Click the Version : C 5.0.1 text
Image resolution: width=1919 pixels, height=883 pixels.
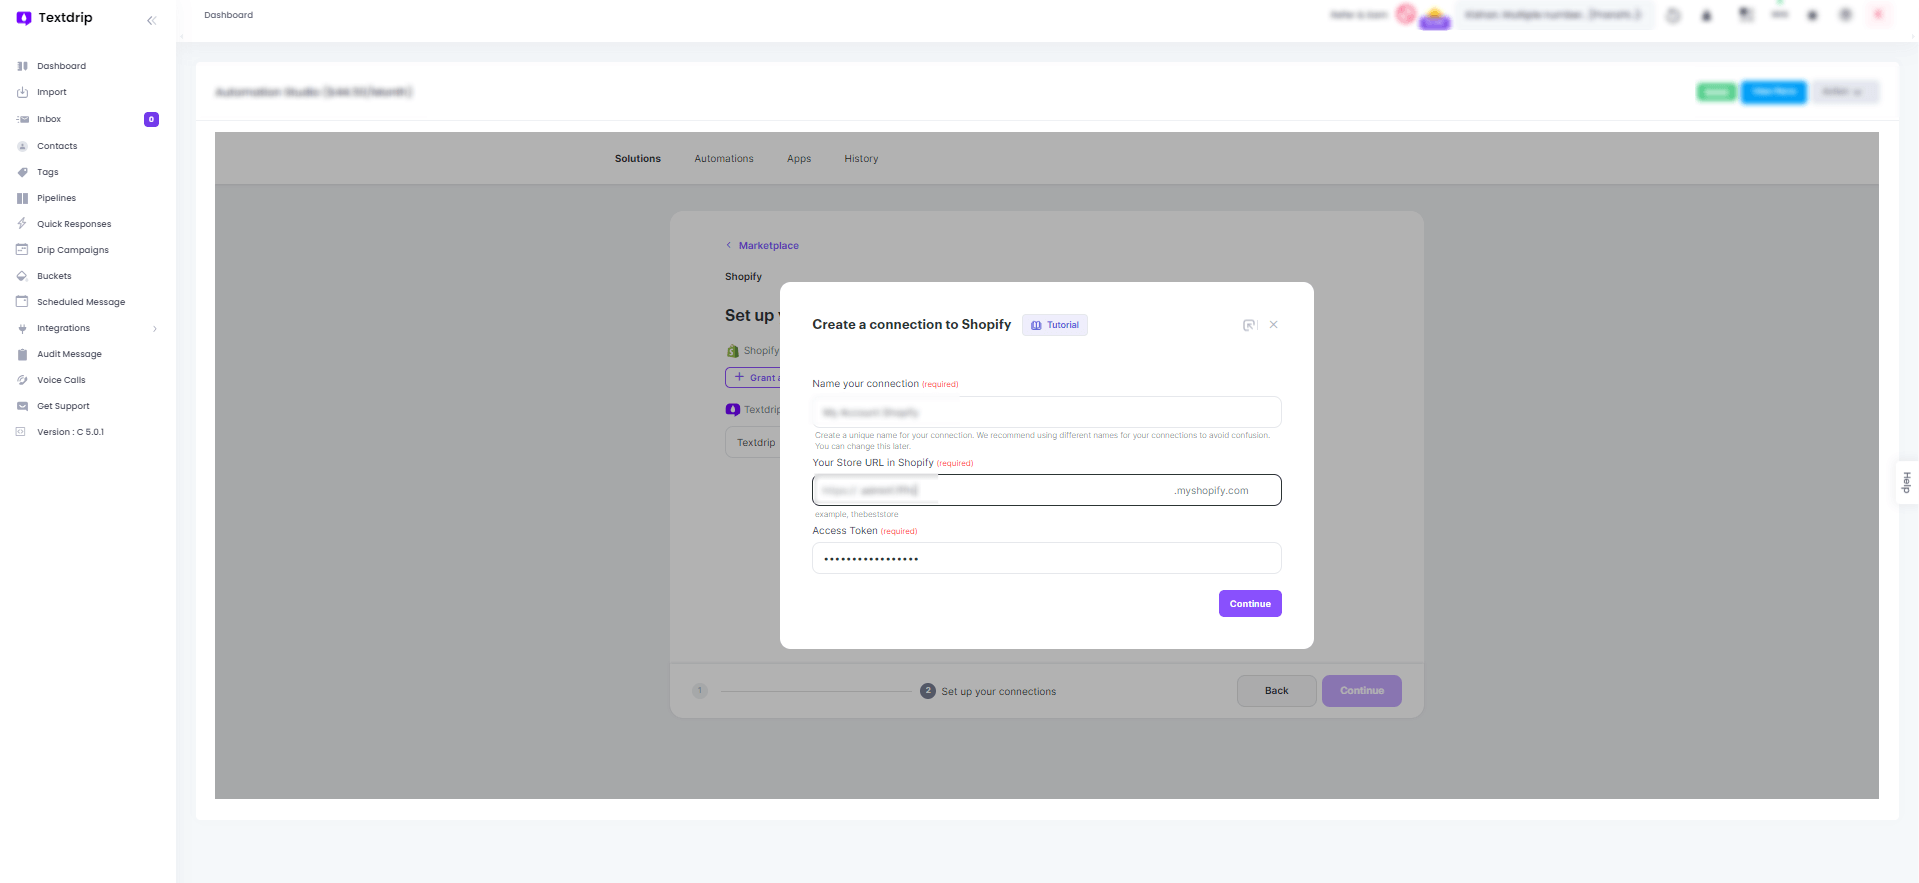click(71, 432)
